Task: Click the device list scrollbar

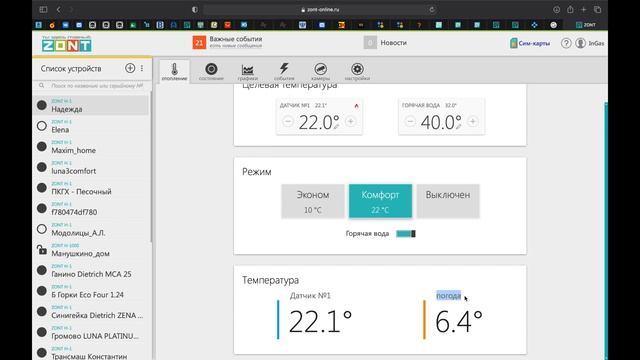Action: coord(151,167)
